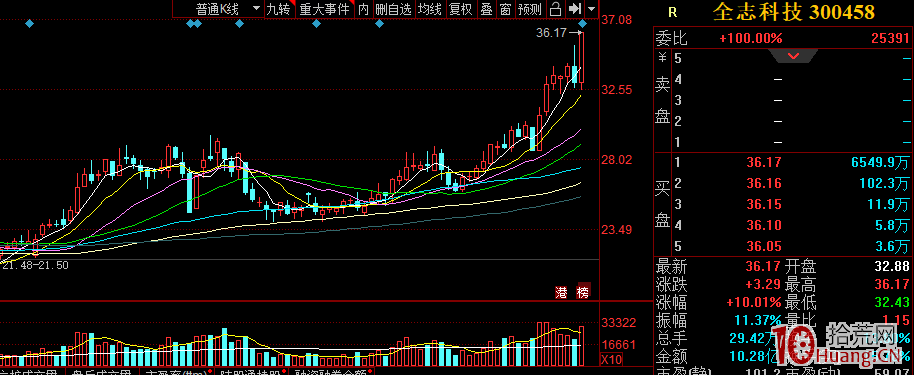
Task: Click the 窗 multi-window icon
Action: 505,9
